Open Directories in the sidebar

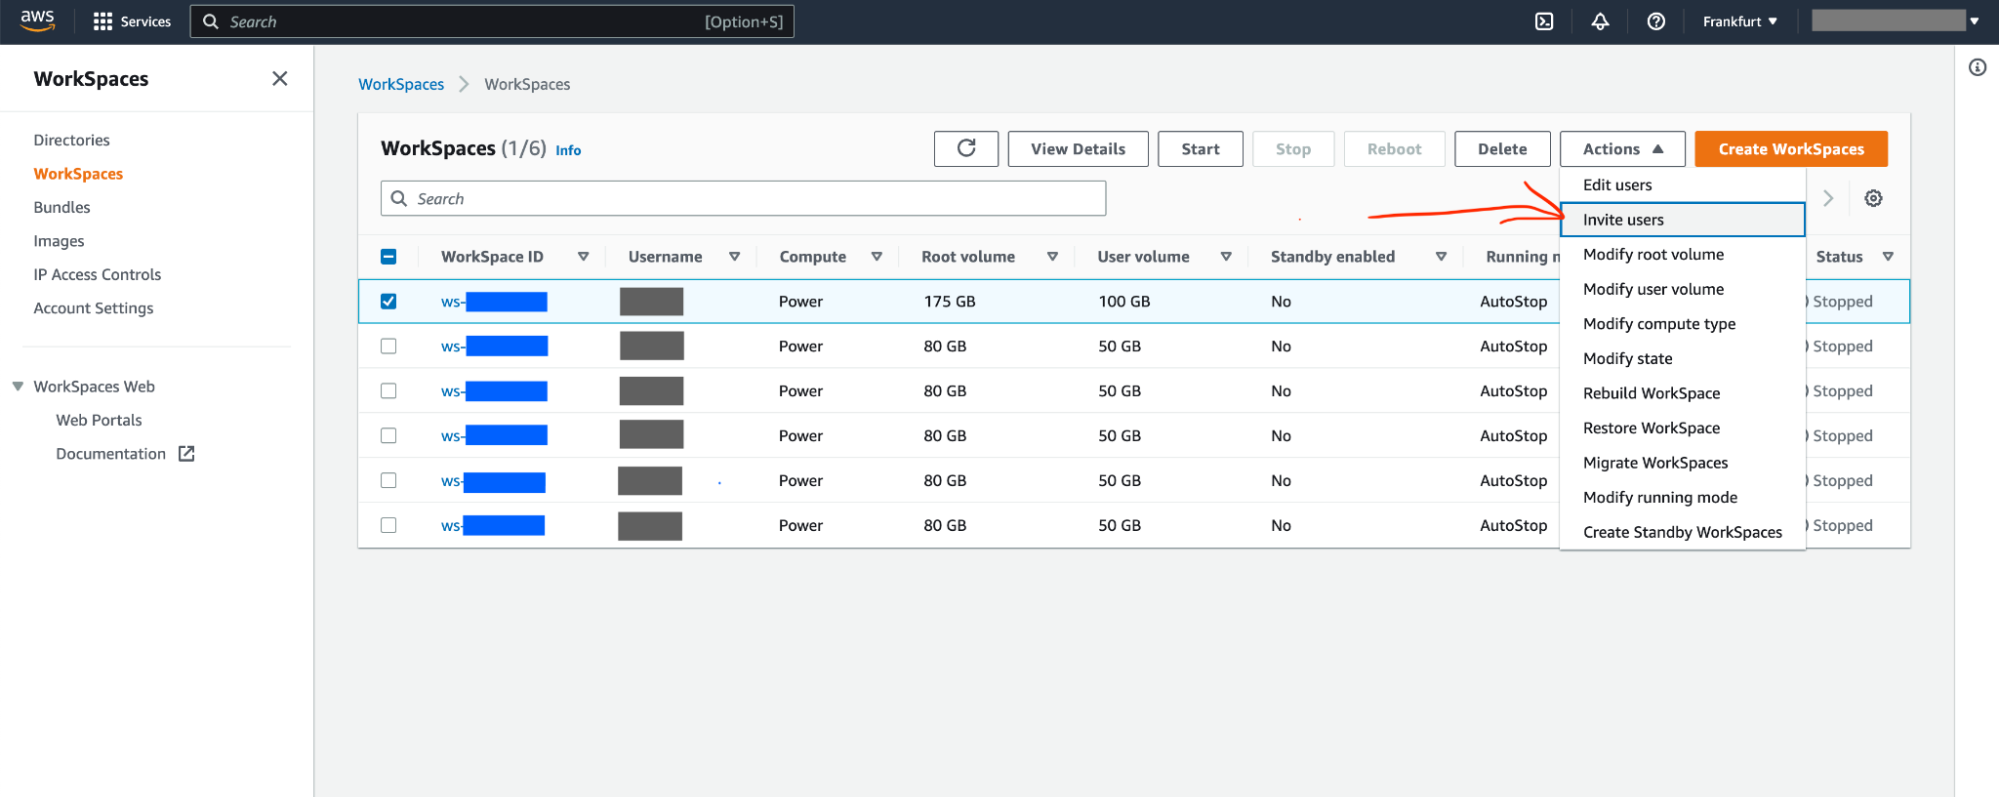point(72,140)
